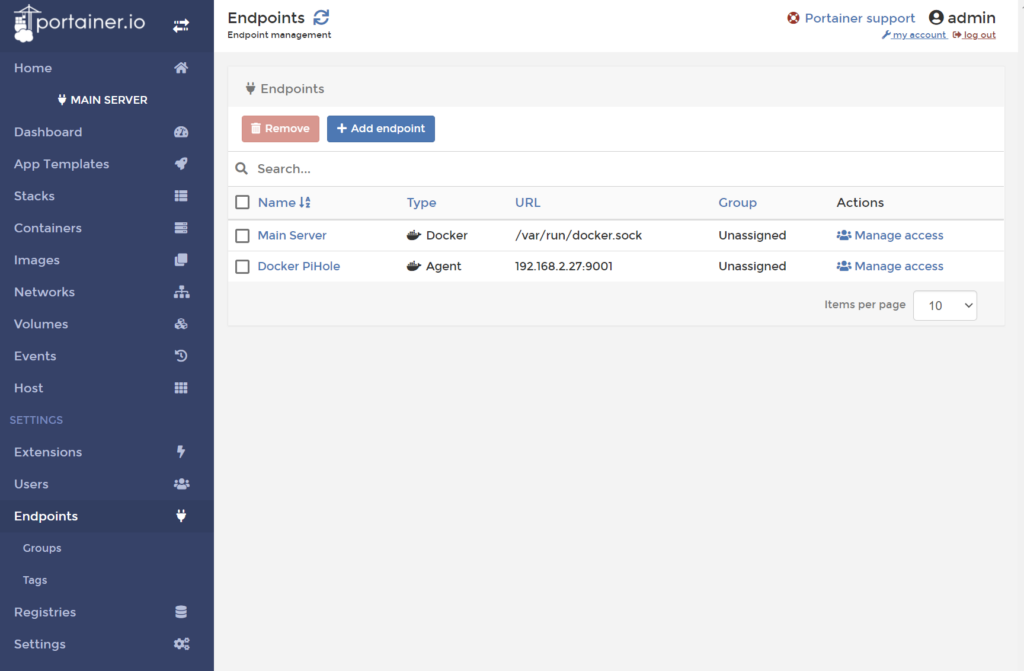The height and width of the screenshot is (671, 1024).
Task: Collapse the sidebar with the arrows toggle icon
Action: point(181,25)
